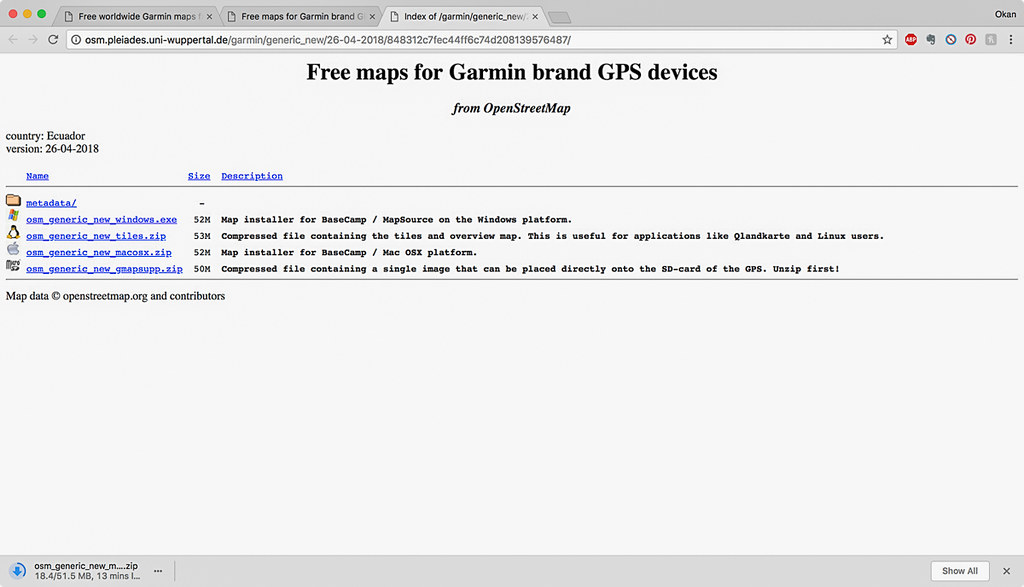Download osm_generic_new_windows.exe
The height and width of the screenshot is (587, 1024).
click(101, 219)
